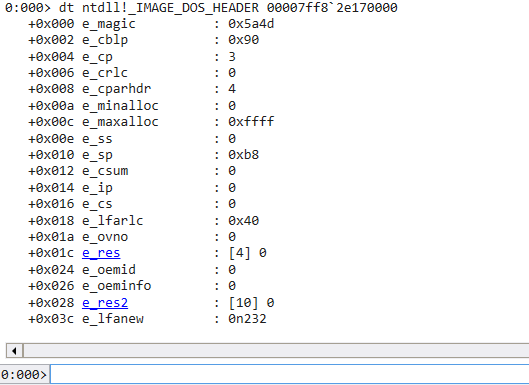
Task: Focus the debugger command input box
Action: click(289, 374)
